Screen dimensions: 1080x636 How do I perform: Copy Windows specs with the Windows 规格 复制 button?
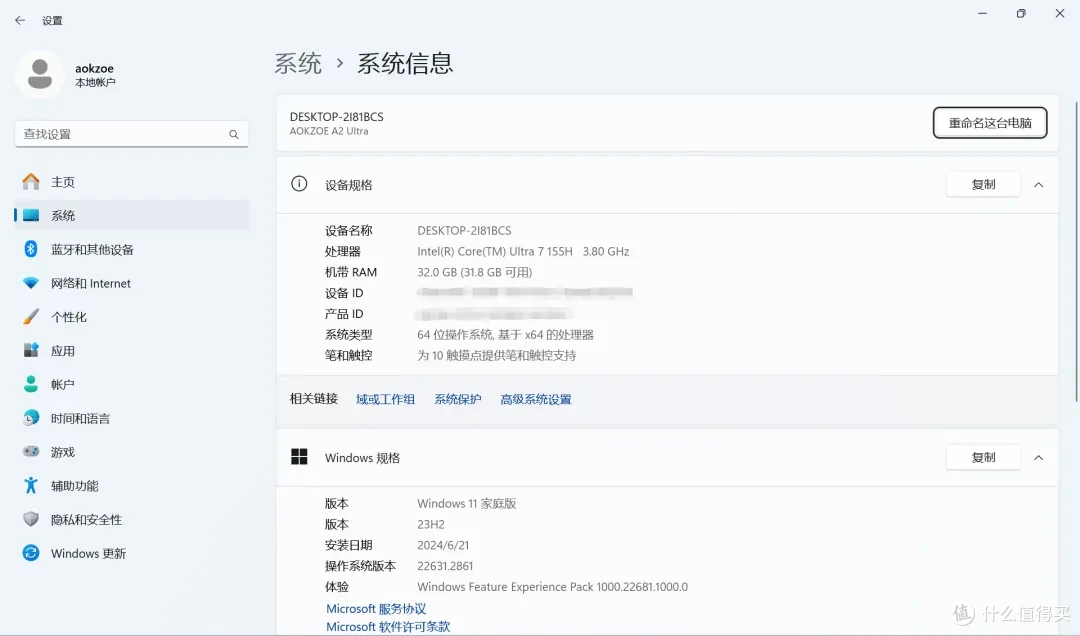[983, 458]
